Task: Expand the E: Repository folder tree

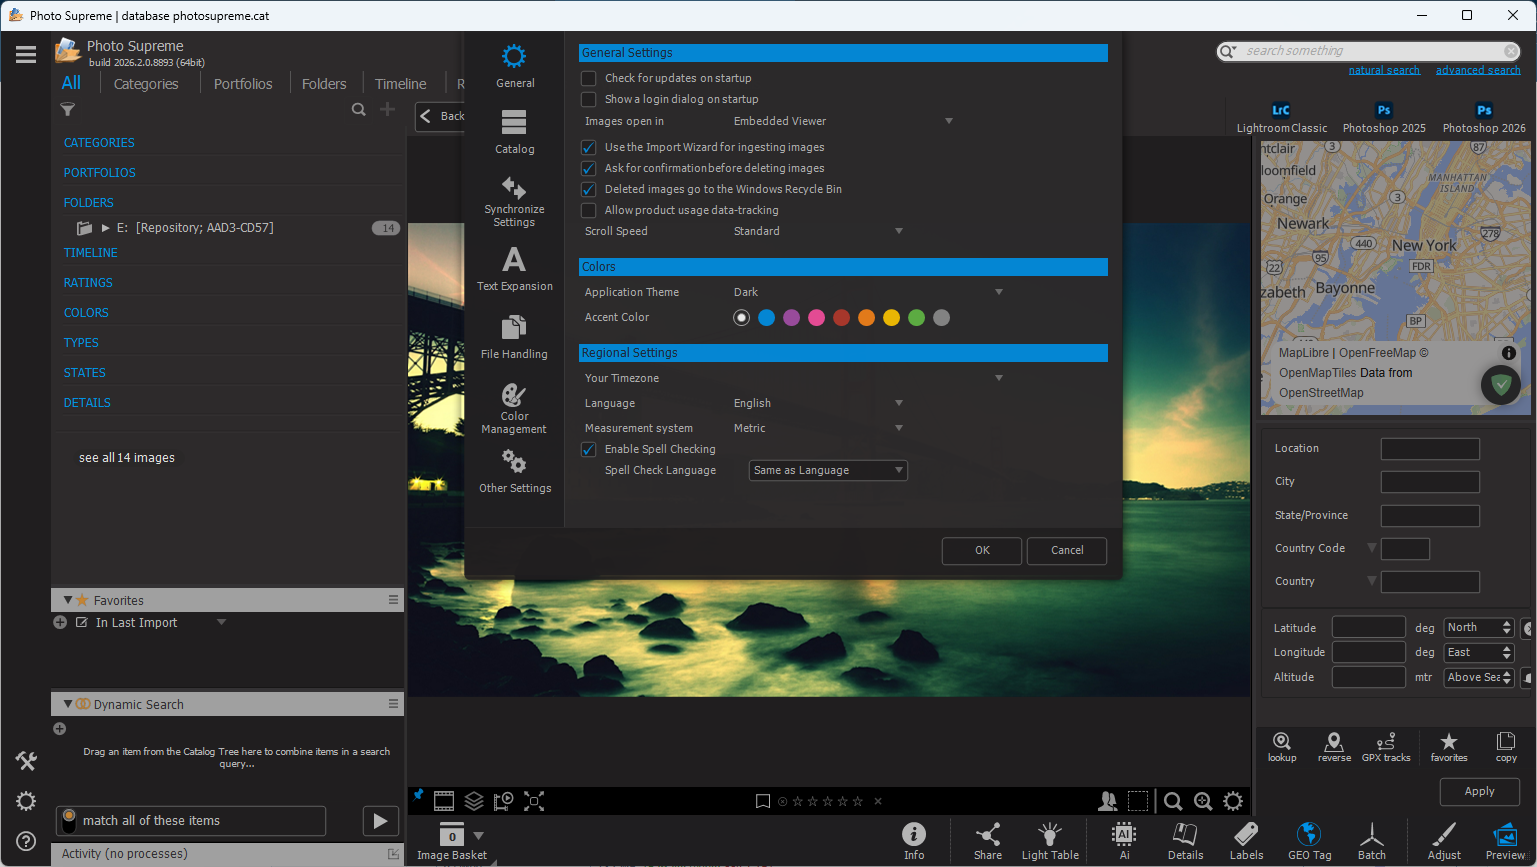Action: pos(106,228)
